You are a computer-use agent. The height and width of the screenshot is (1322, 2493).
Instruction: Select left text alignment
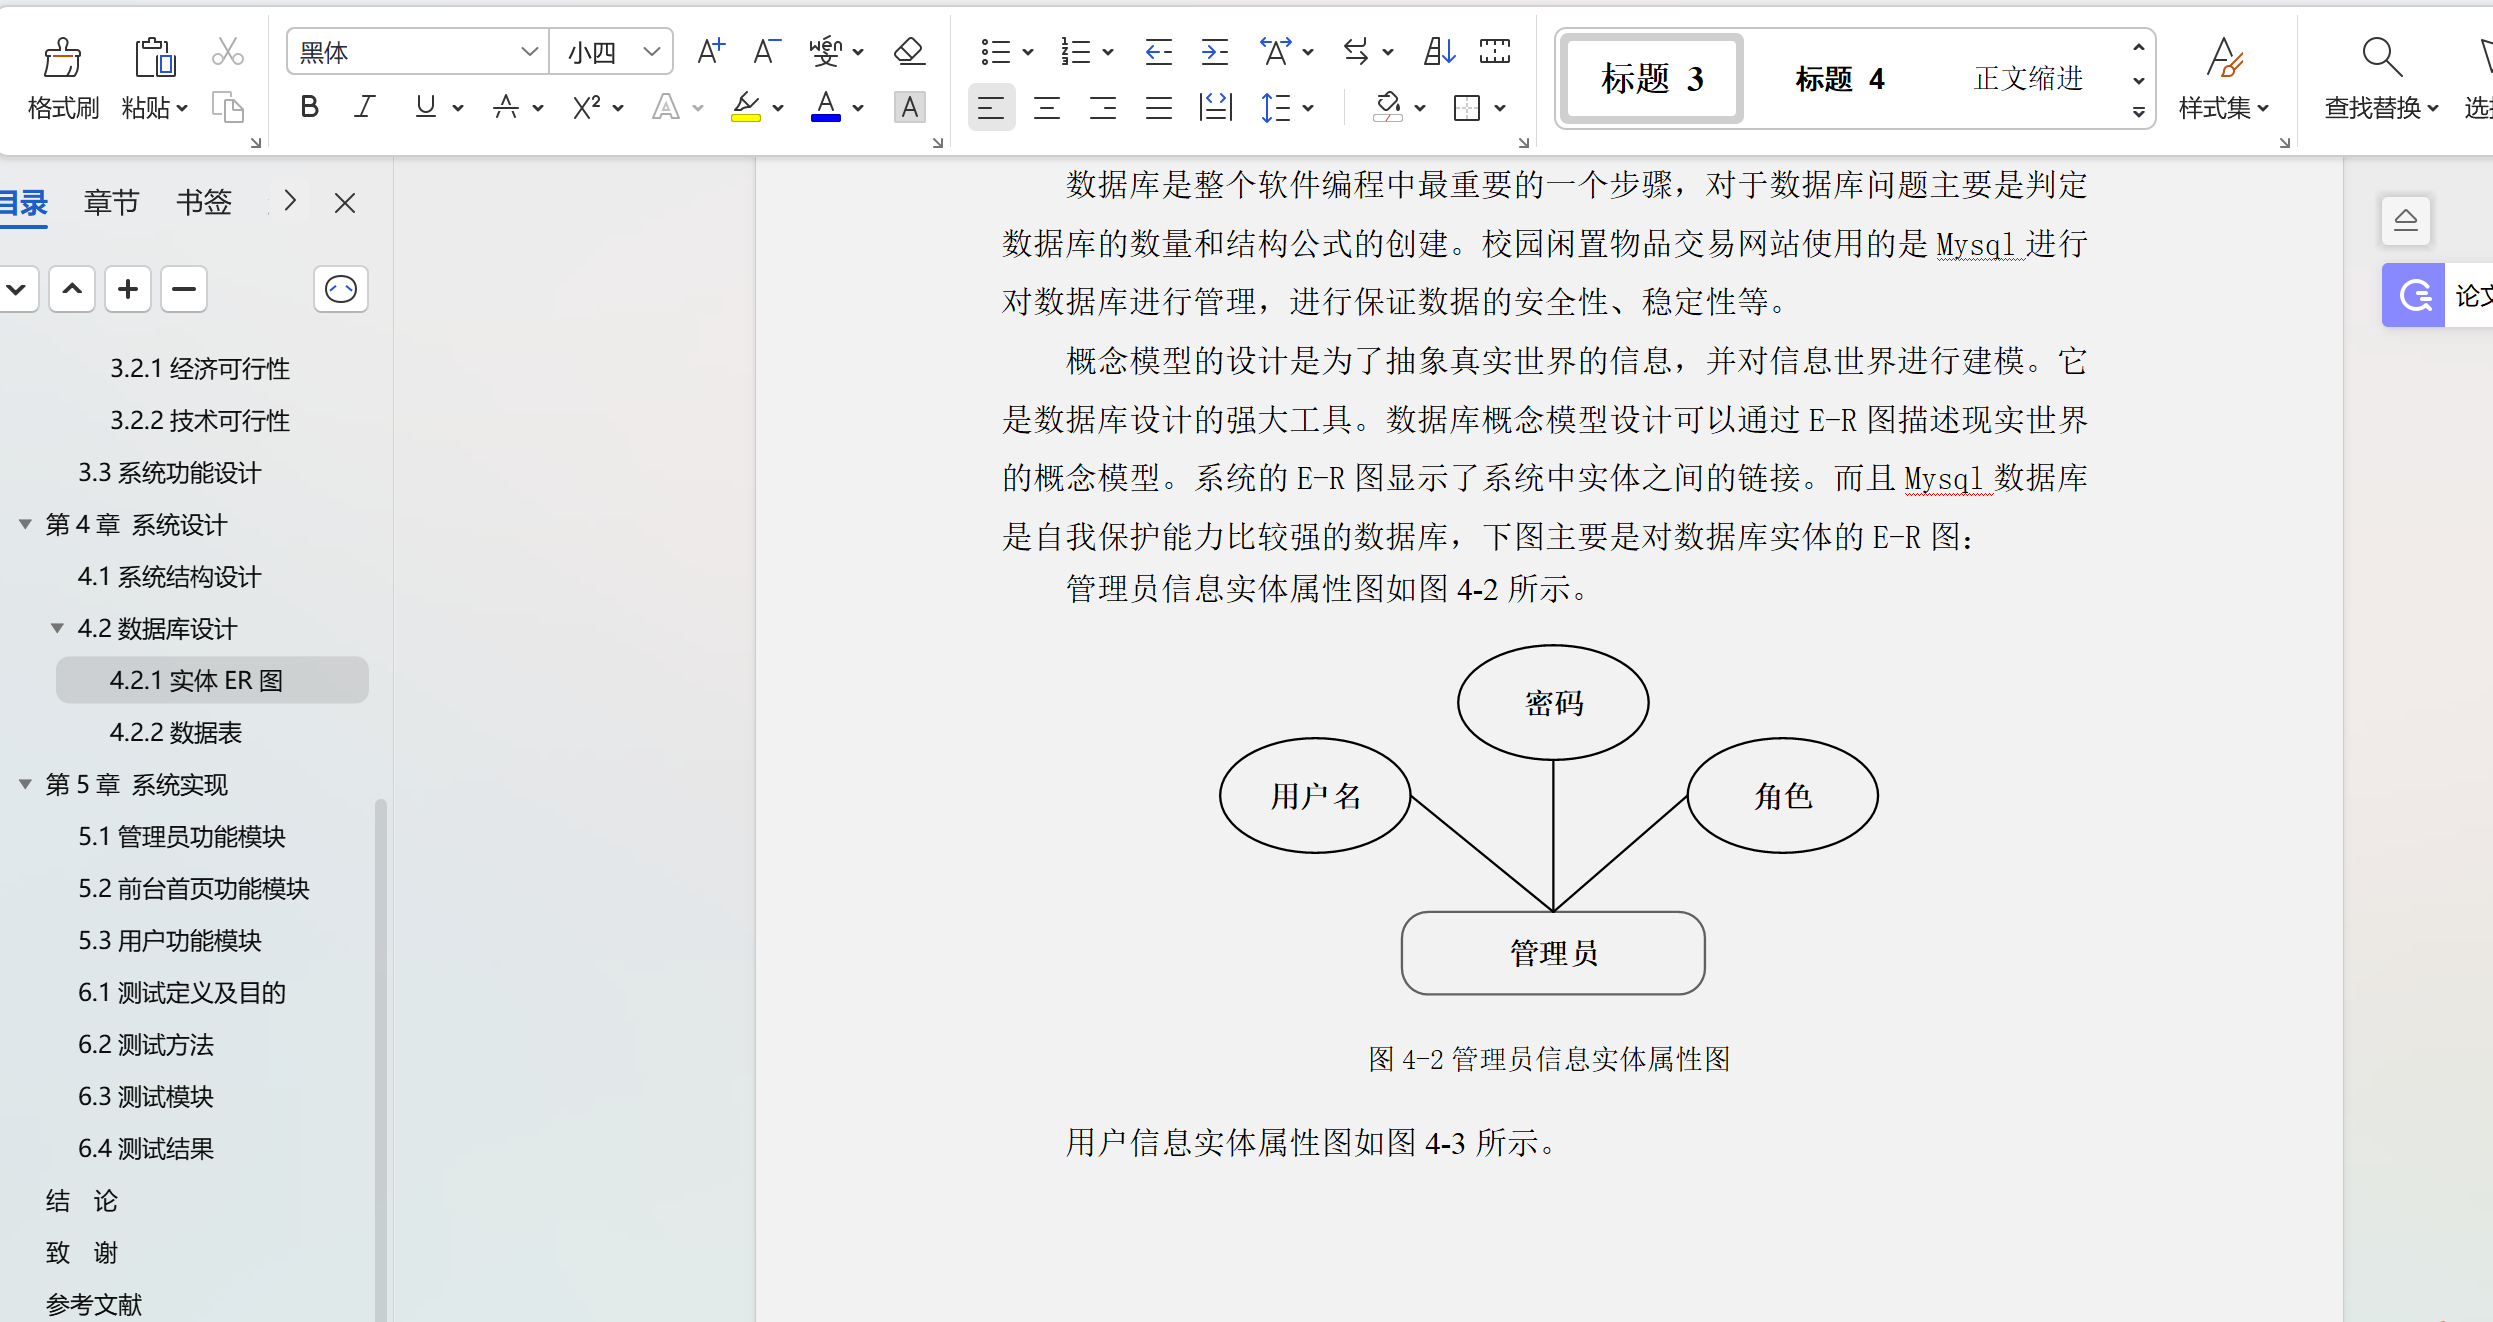tap(991, 106)
